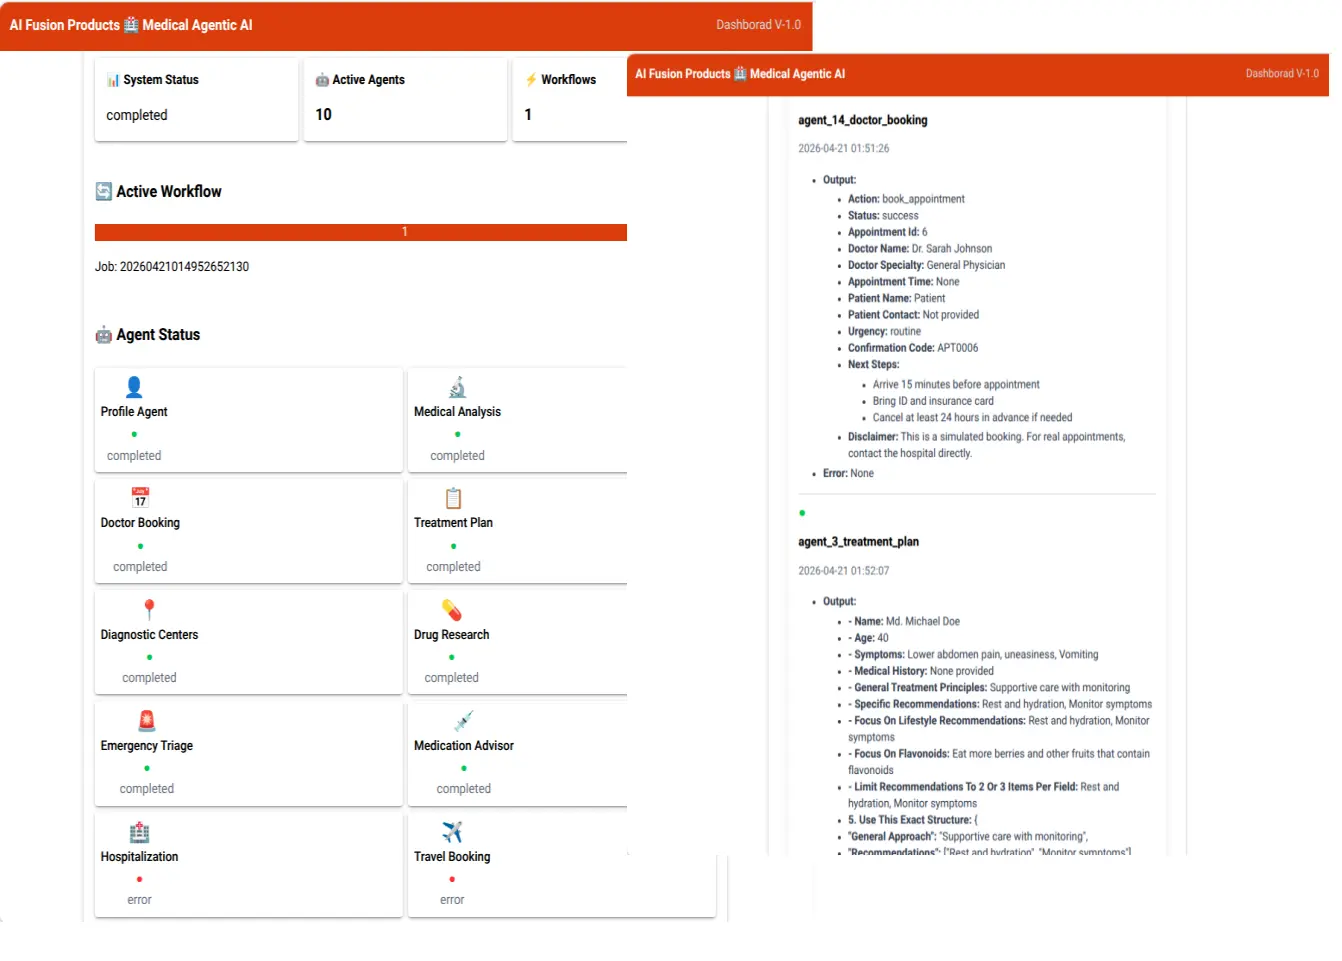Open the Diagnostic Centers card label
The image size is (1342, 961).
coord(149,635)
